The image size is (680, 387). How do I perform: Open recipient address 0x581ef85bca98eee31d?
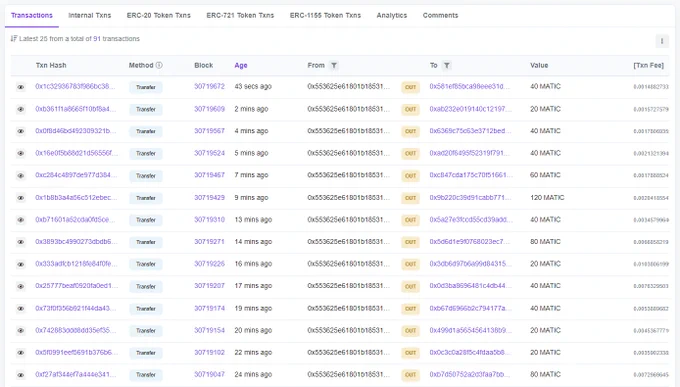point(470,86)
